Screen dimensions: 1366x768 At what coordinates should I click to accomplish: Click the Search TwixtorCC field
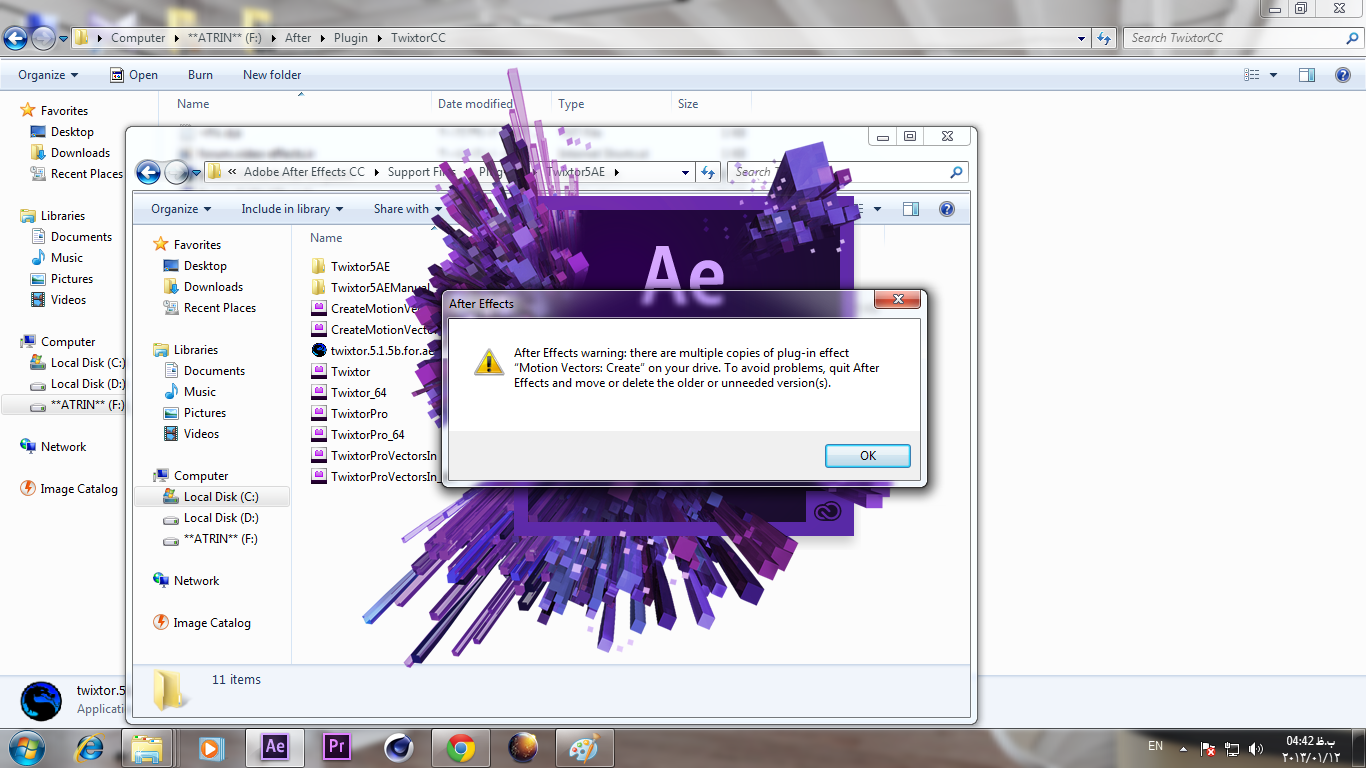[x=1244, y=38]
